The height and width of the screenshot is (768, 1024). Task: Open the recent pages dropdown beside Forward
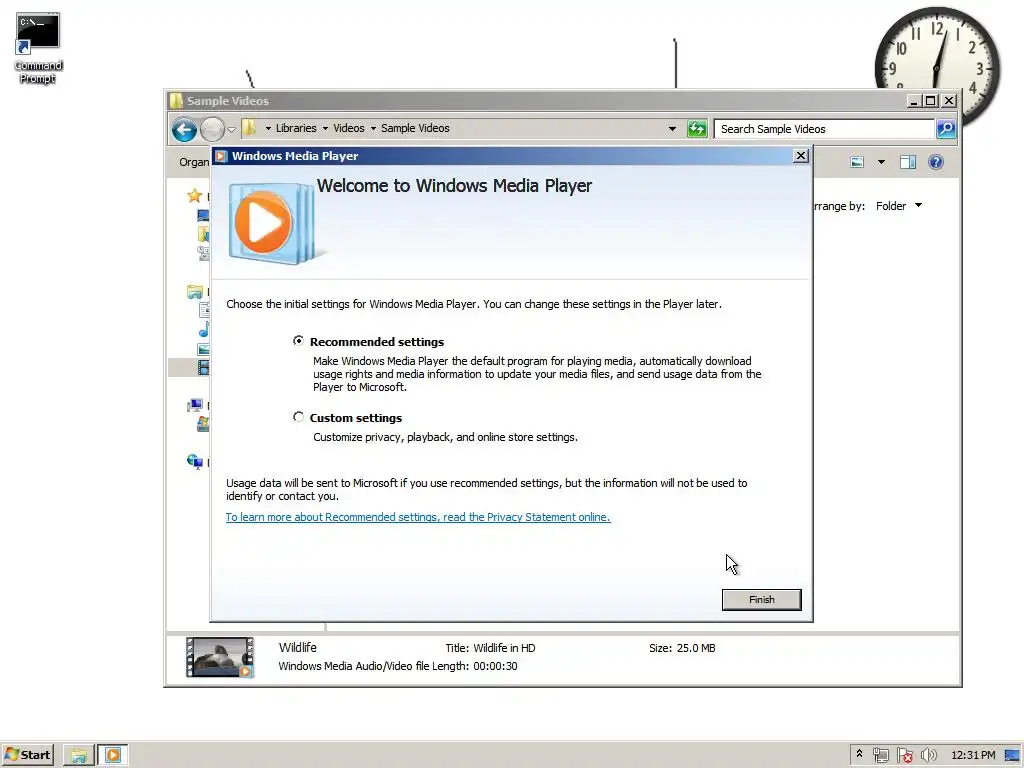pyautogui.click(x=231, y=129)
